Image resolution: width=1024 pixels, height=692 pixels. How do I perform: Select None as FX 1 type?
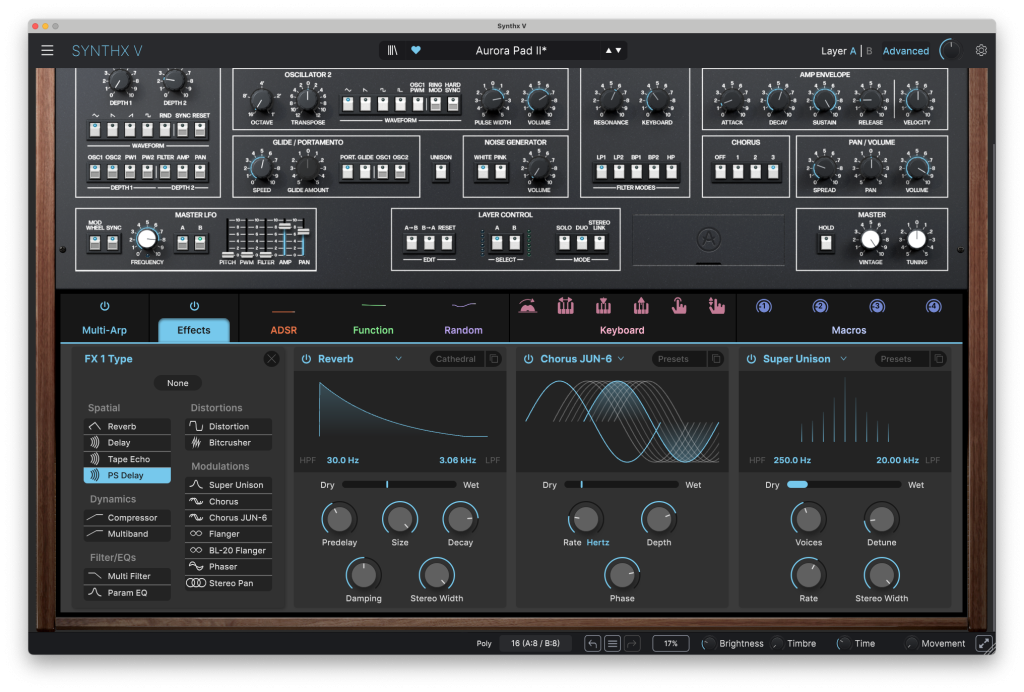pyautogui.click(x=178, y=383)
